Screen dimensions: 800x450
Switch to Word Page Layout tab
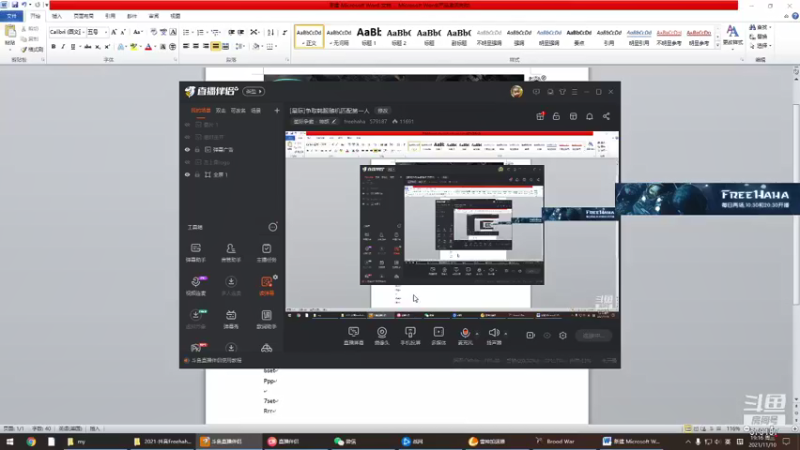tap(83, 16)
